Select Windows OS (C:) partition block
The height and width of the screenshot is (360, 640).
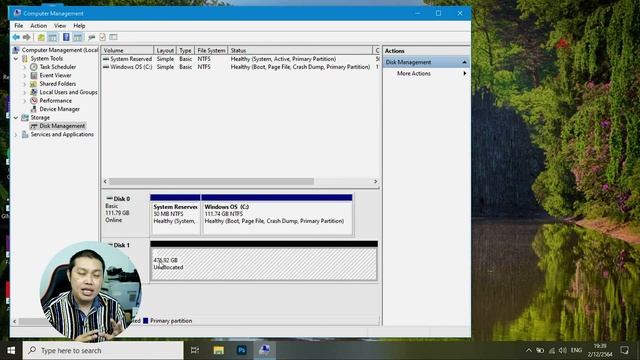(277, 215)
